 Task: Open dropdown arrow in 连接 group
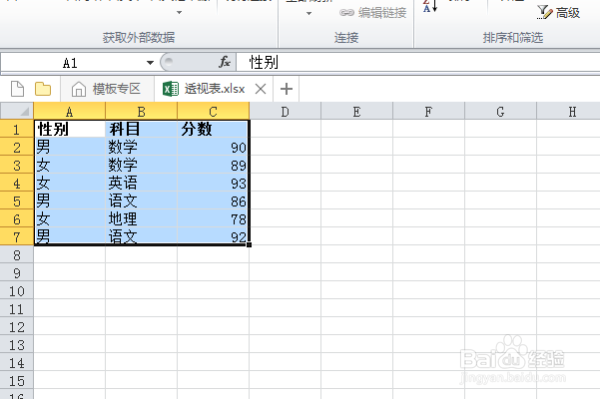click(309, 13)
